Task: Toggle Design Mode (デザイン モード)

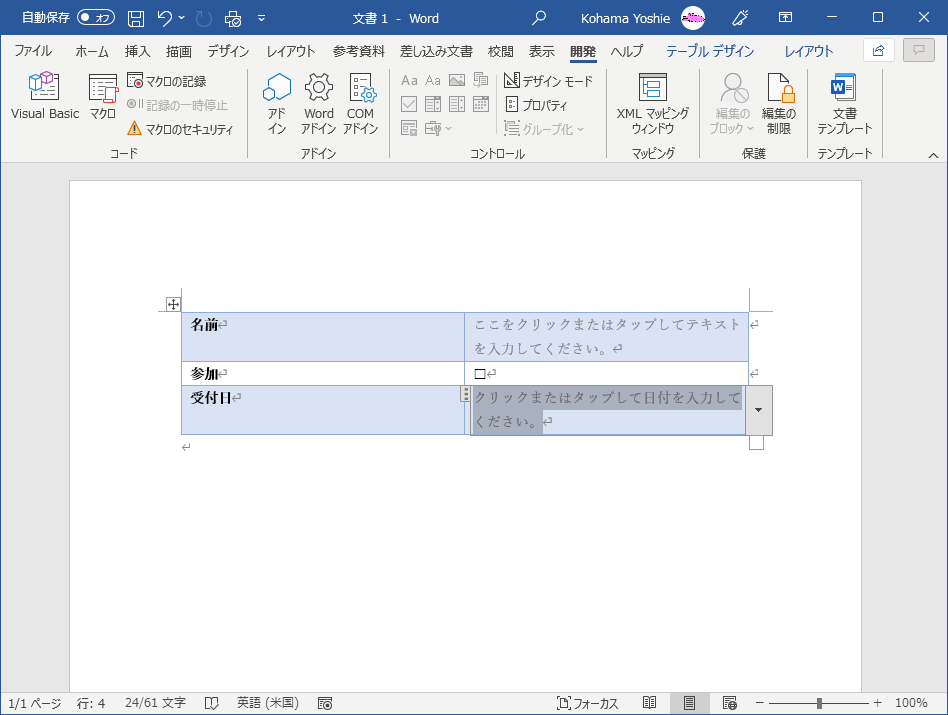Action: pos(548,81)
